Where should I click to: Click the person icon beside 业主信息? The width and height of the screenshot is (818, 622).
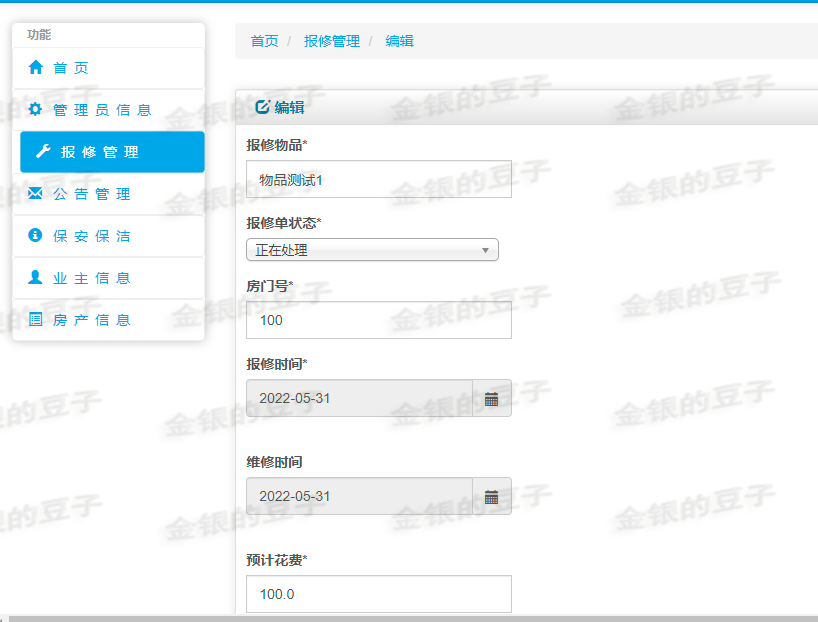(x=34, y=278)
